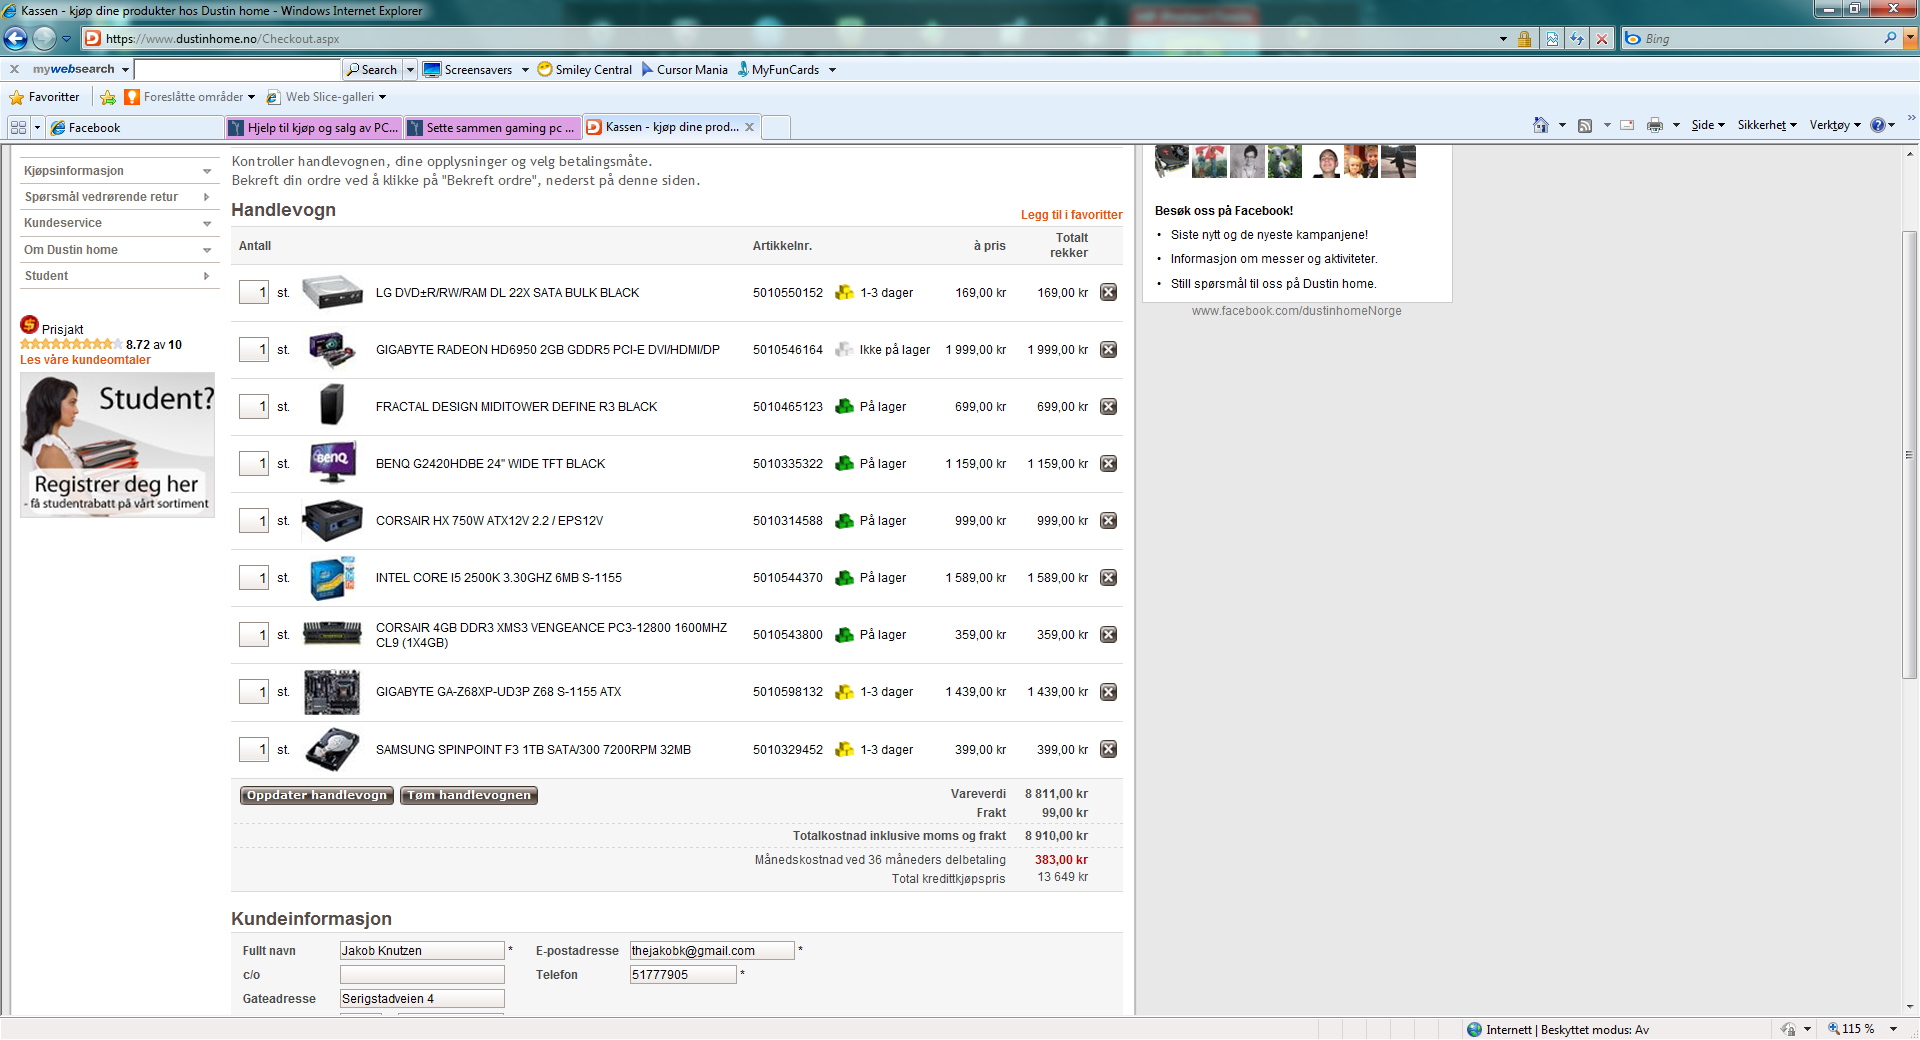The width and height of the screenshot is (1920, 1040).
Task: Remove Samsung Spinpoint F3 from cart
Action: tap(1108, 749)
